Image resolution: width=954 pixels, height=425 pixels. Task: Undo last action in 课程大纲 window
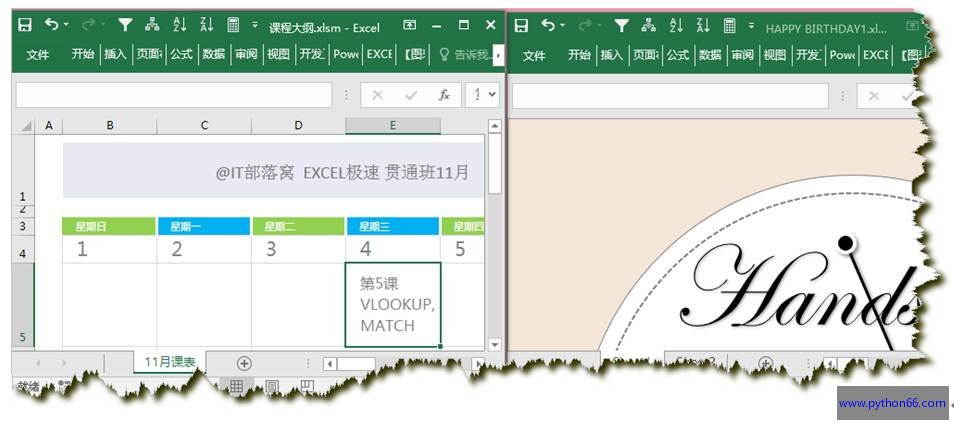point(52,24)
